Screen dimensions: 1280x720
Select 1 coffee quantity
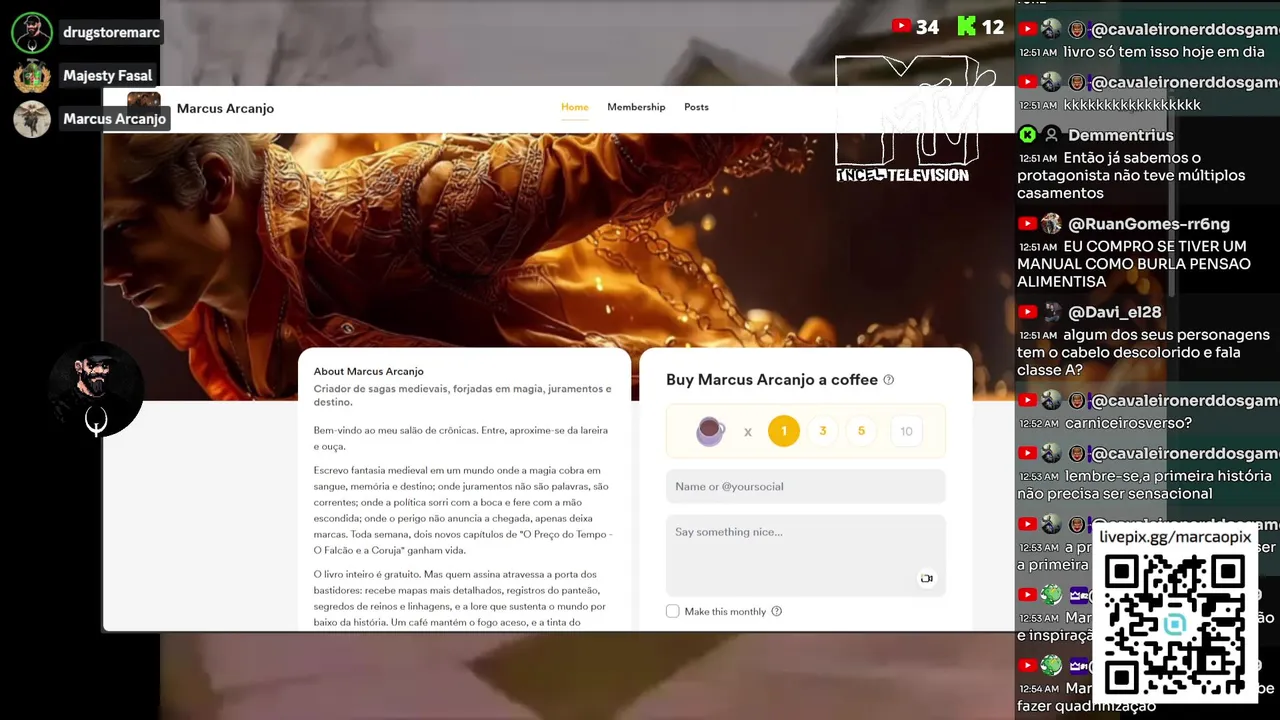point(784,431)
